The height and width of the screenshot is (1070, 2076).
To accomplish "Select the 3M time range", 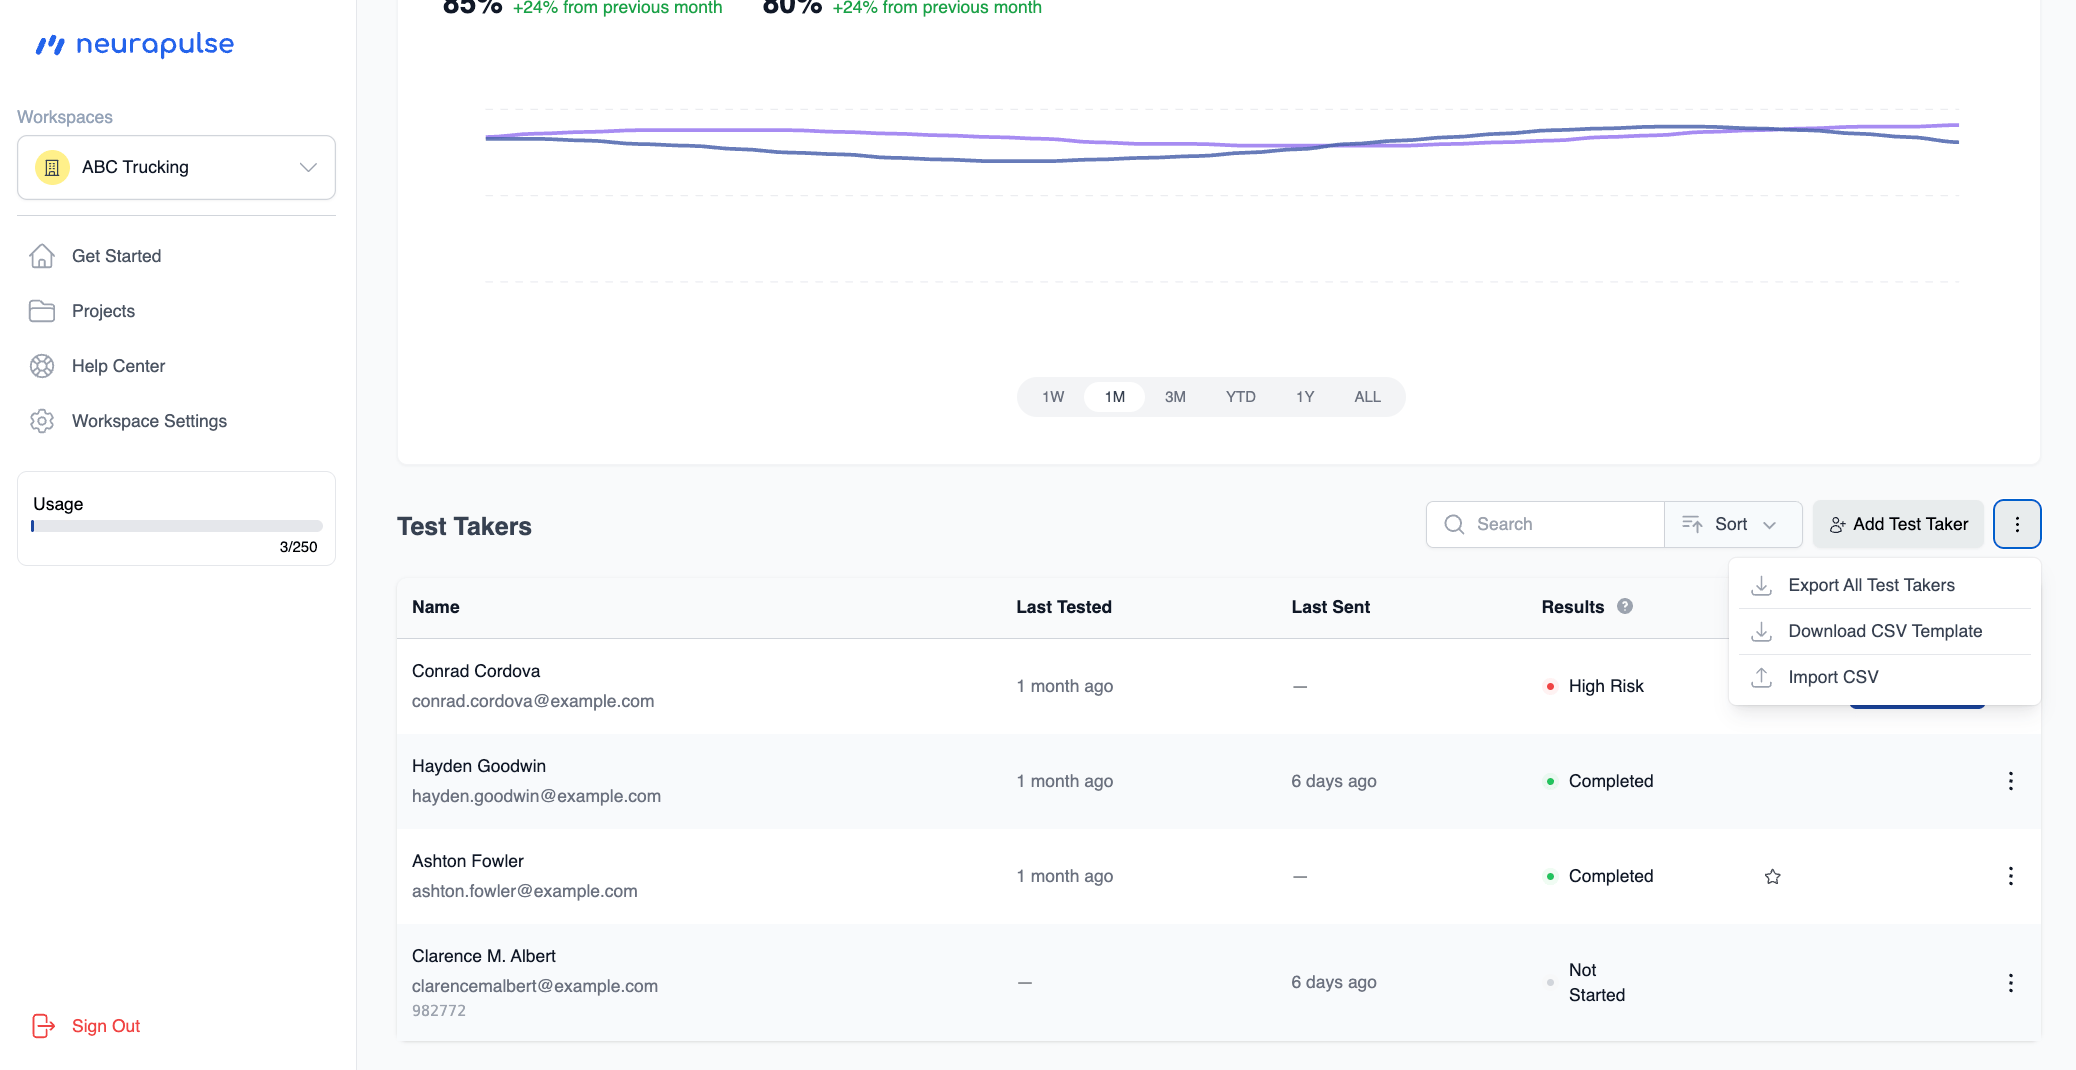I will pos(1175,397).
